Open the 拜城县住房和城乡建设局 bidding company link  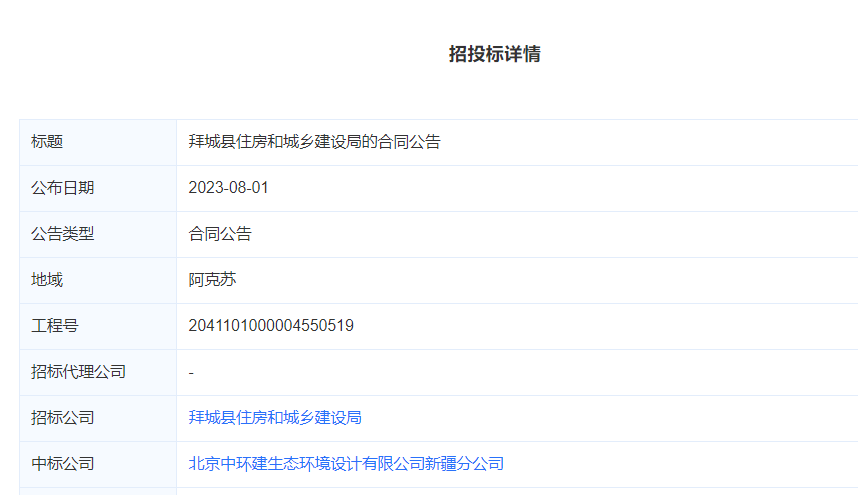(275, 418)
